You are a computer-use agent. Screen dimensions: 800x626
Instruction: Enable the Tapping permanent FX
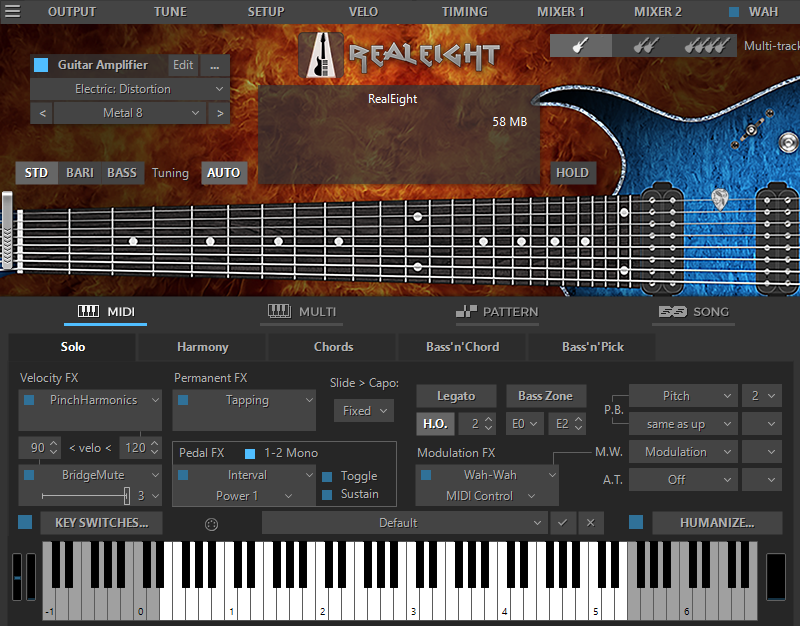coord(185,398)
